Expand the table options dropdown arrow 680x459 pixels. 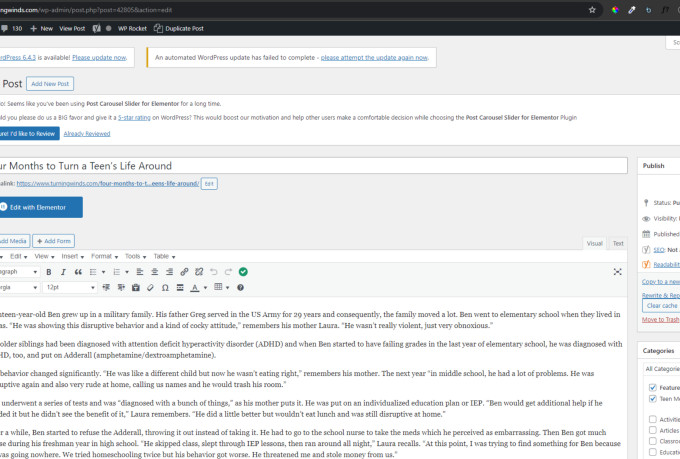[228, 288]
